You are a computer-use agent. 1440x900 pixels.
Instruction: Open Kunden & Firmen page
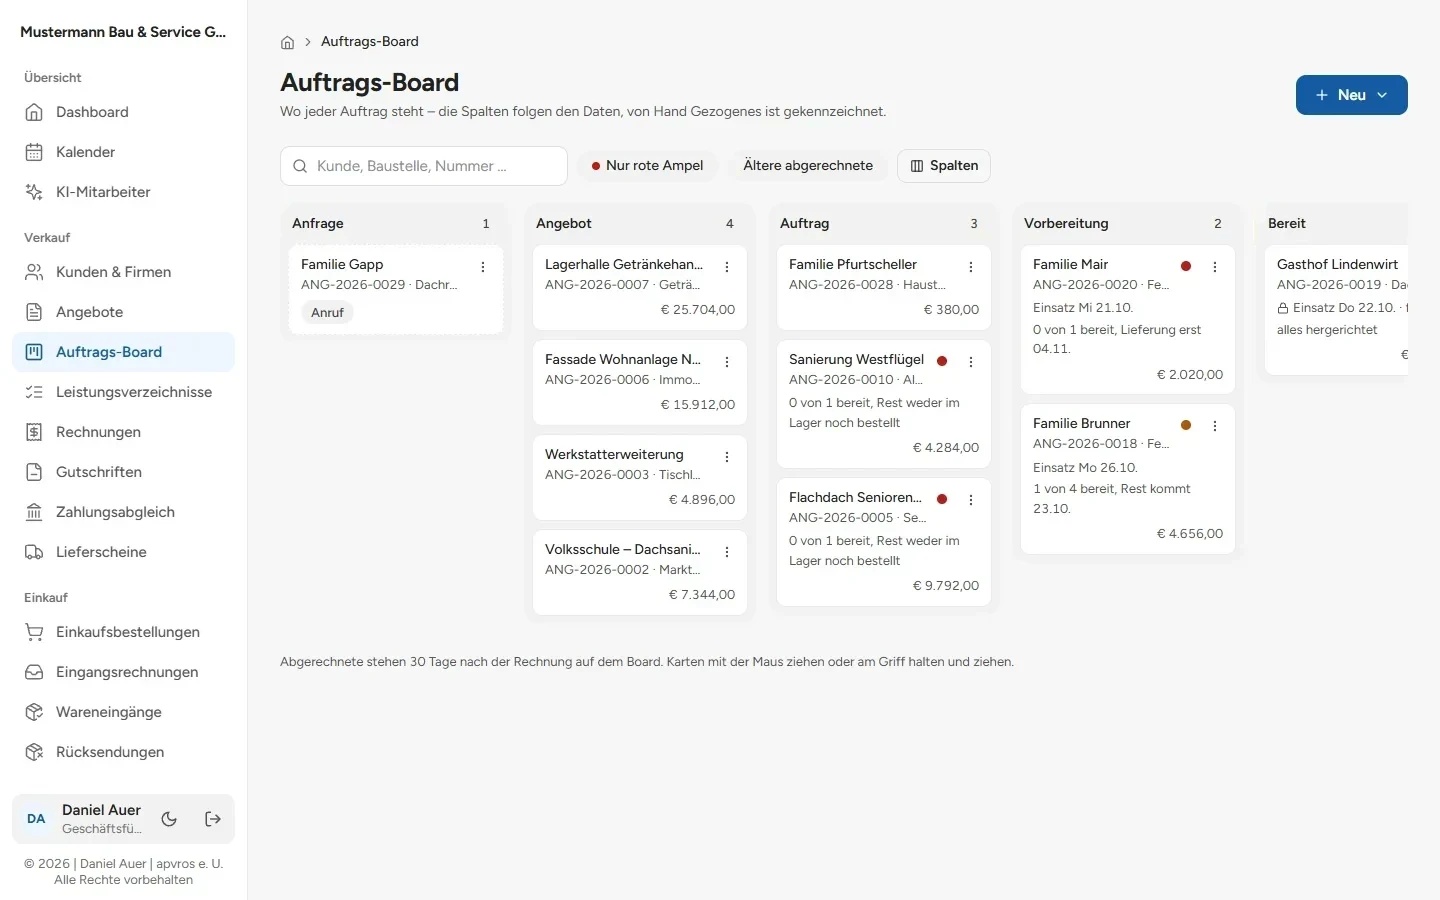(x=124, y=272)
